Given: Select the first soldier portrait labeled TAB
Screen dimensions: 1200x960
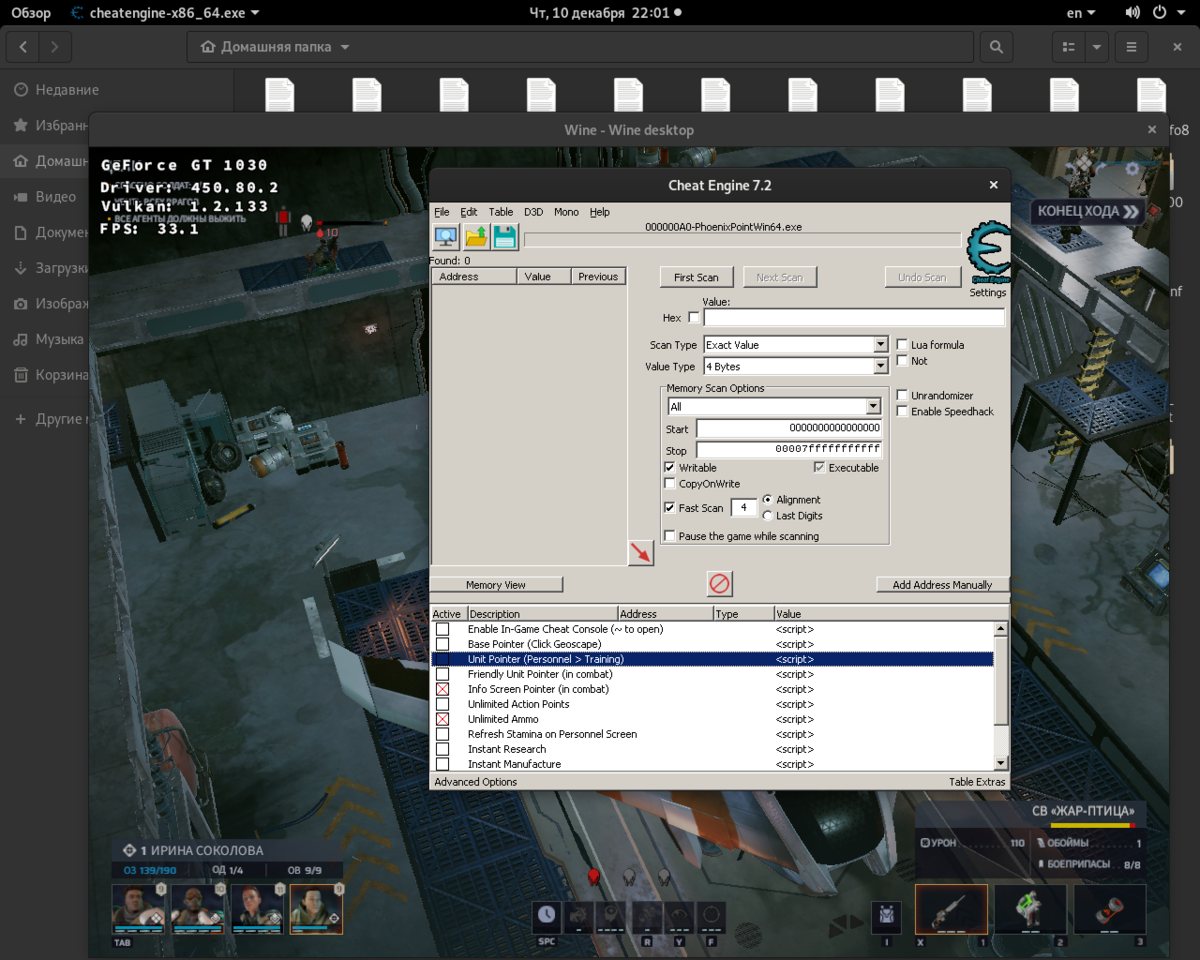Looking at the screenshot, I should [x=137, y=909].
